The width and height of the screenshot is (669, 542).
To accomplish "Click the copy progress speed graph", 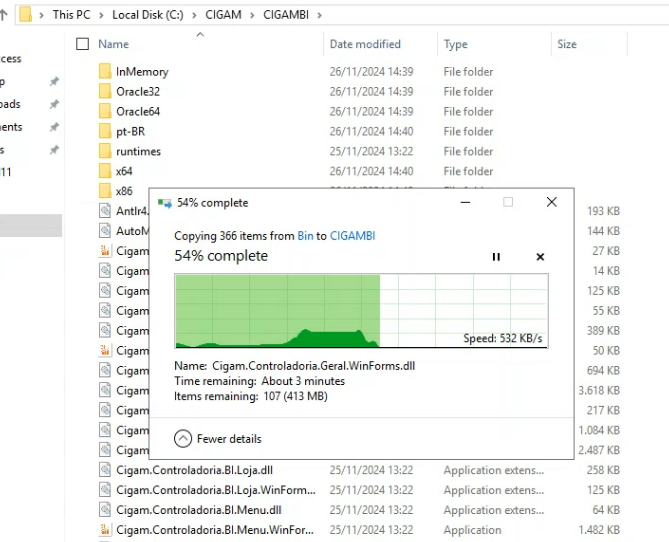I will coord(361,310).
